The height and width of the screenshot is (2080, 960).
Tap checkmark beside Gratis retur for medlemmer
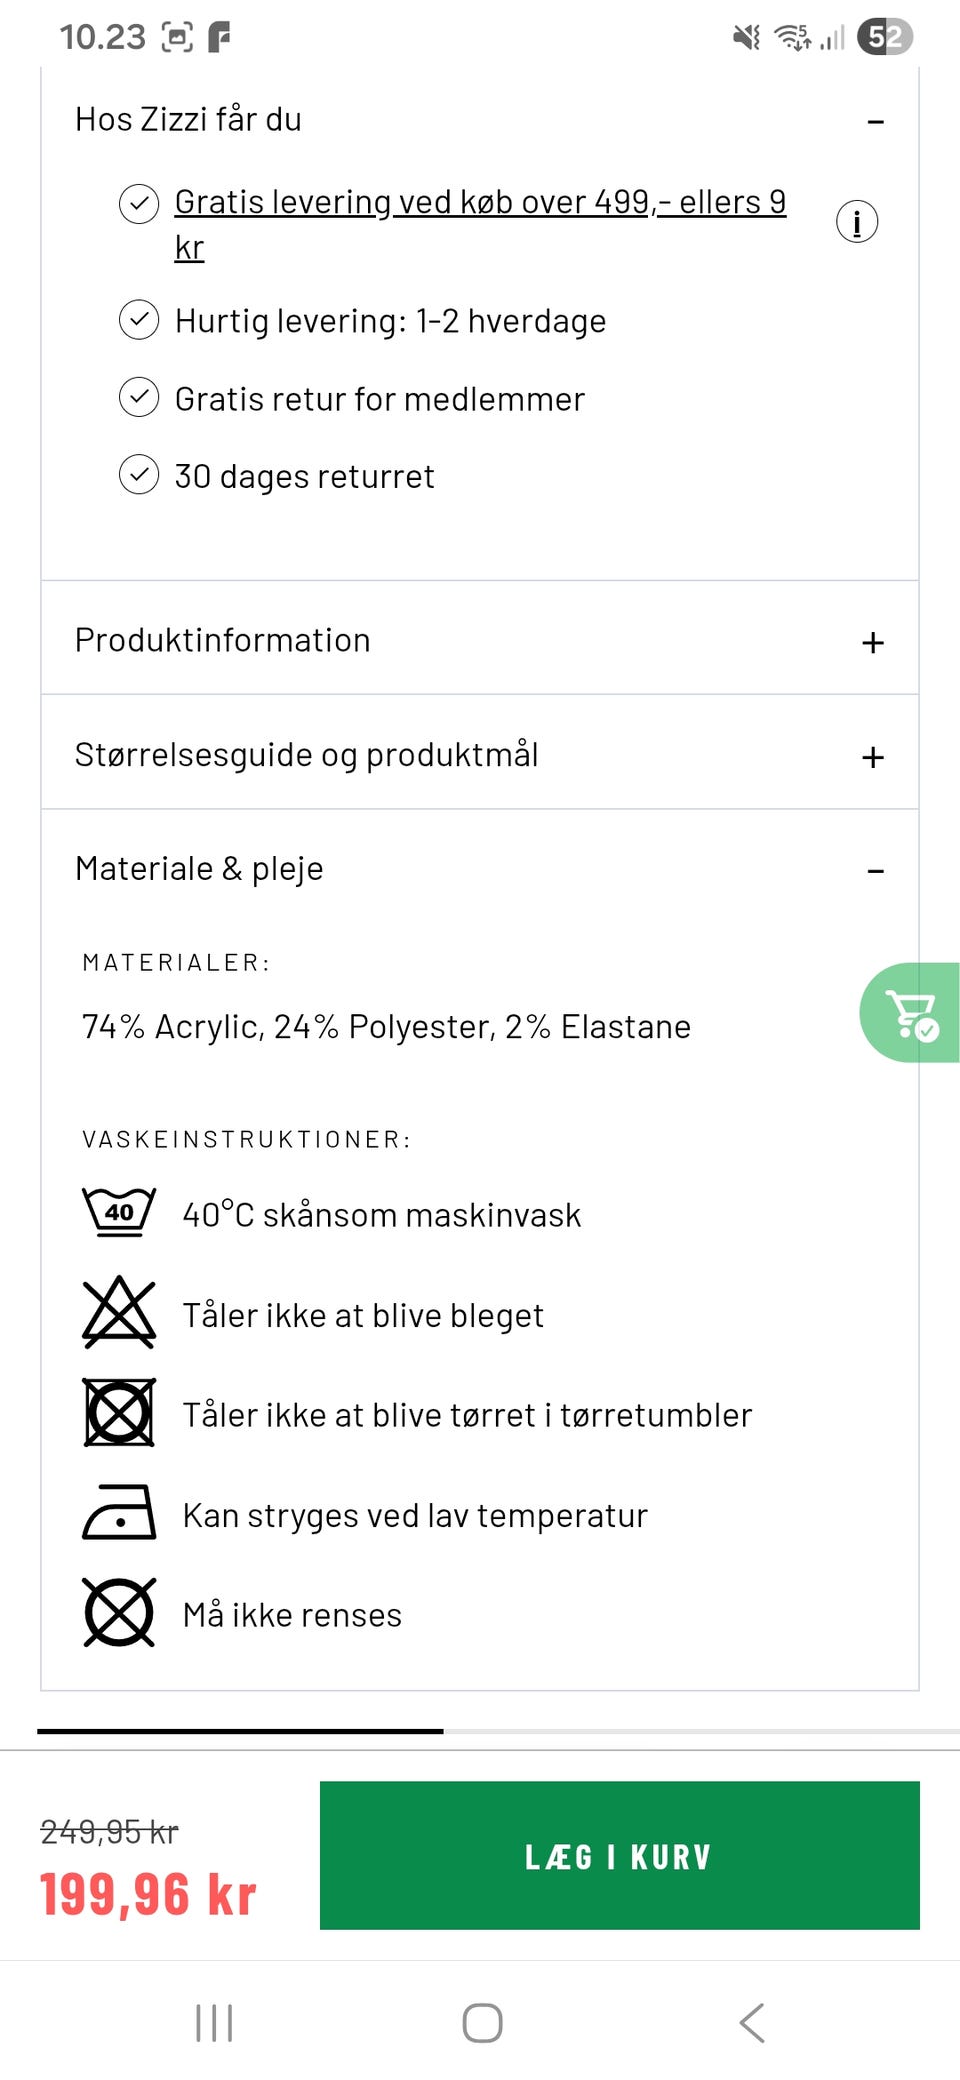pyautogui.click(x=139, y=398)
